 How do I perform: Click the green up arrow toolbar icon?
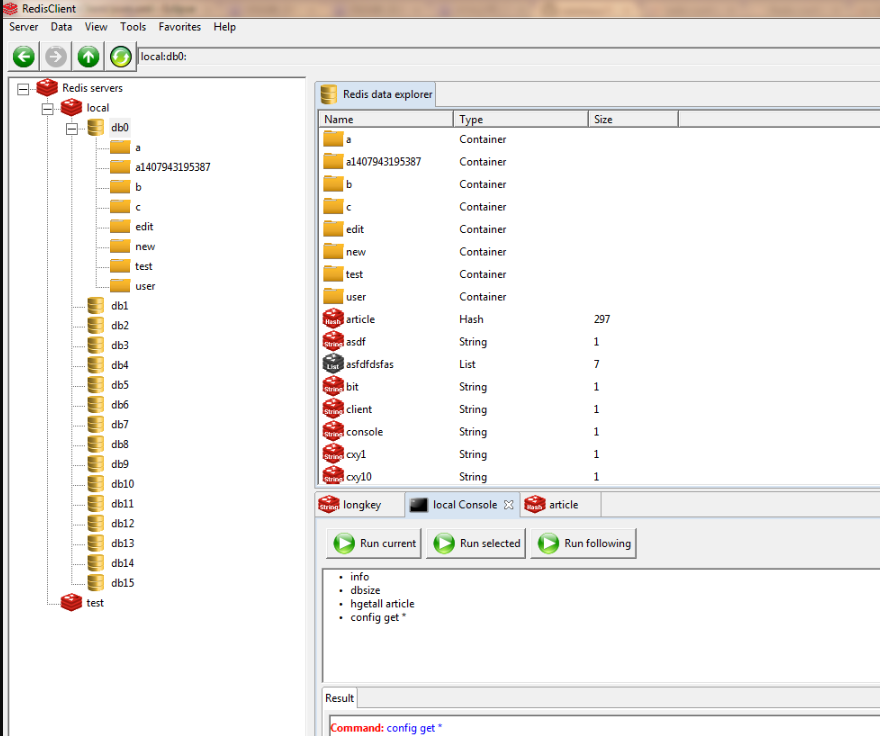coord(88,57)
